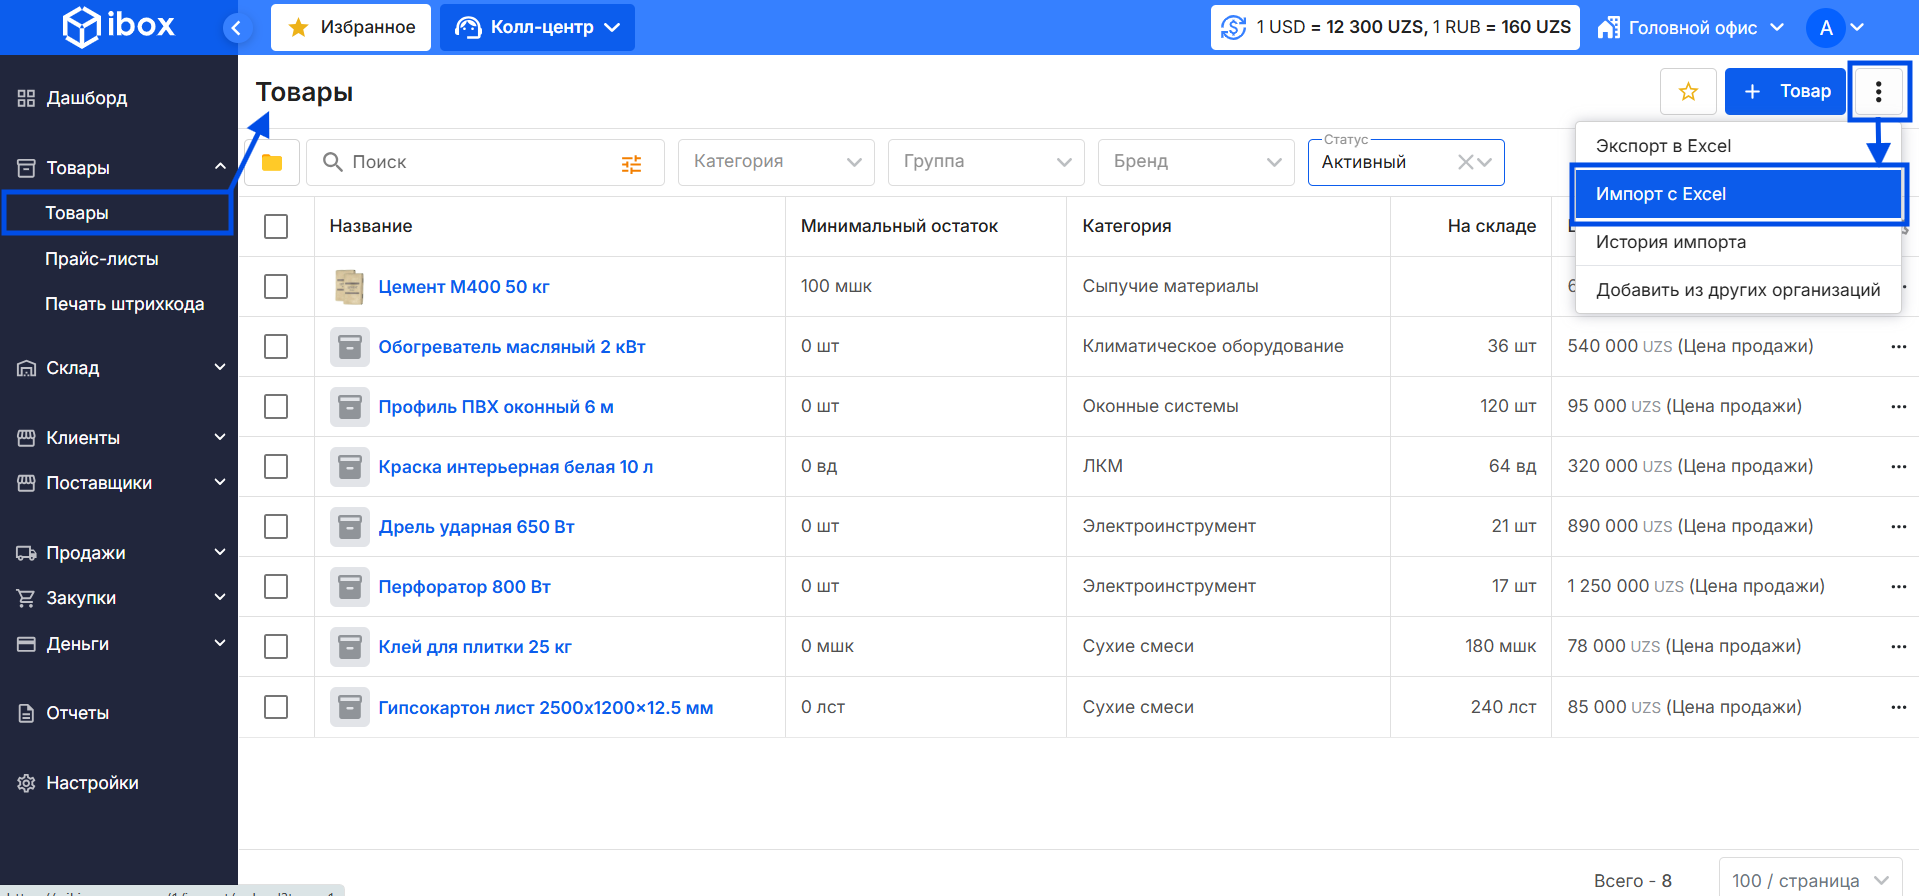Viewport: 1919px width, 896px height.
Task: Open row actions for Дрель ударная 650 Вт
Action: [x=1898, y=527]
